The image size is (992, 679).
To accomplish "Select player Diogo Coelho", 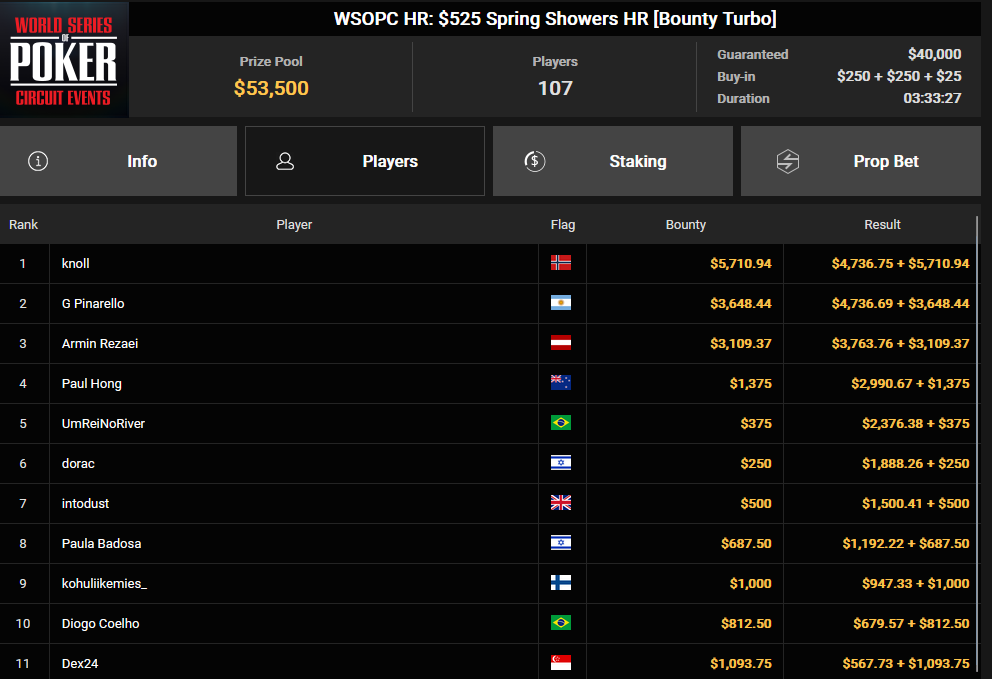I will (101, 623).
